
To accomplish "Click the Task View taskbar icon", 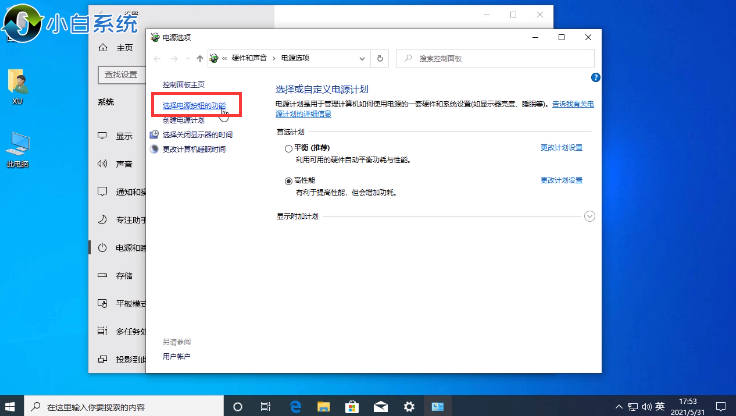I will pyautogui.click(x=267, y=407).
